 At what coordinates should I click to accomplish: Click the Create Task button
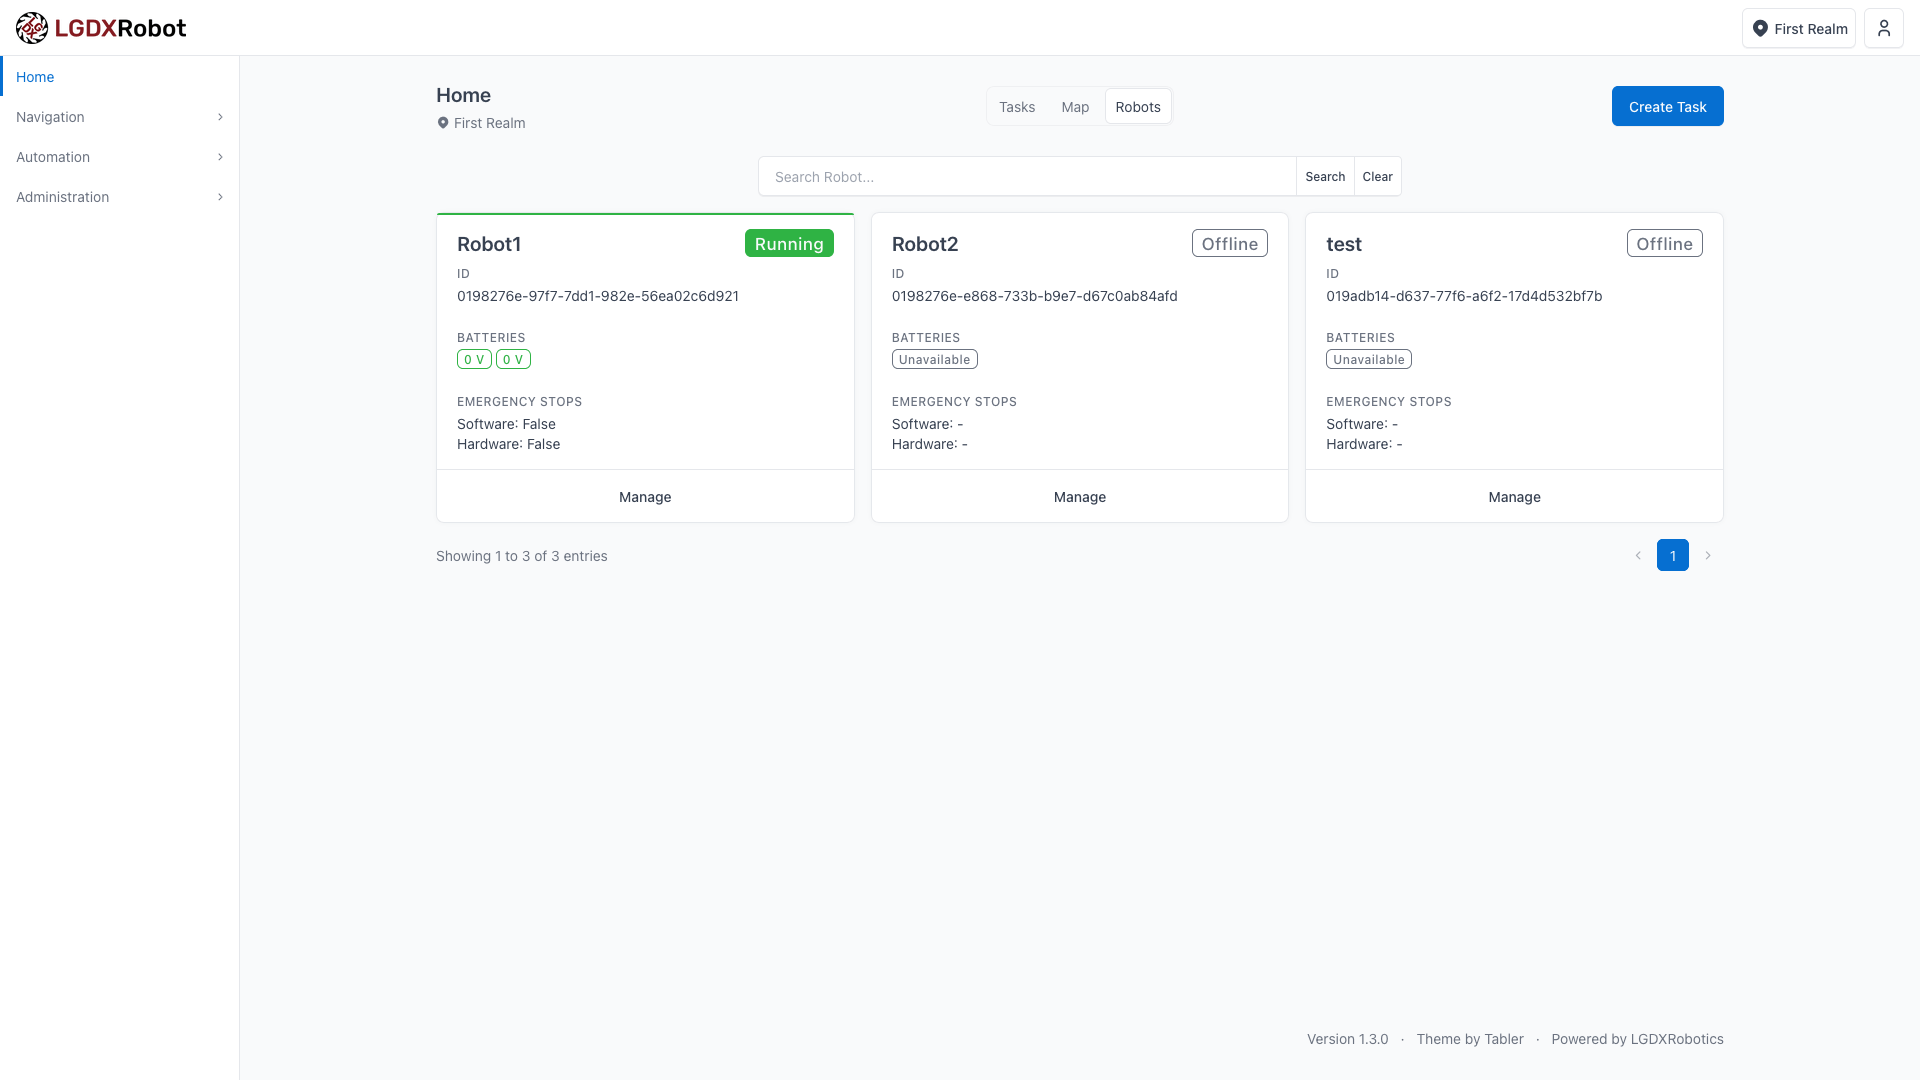[1667, 107]
